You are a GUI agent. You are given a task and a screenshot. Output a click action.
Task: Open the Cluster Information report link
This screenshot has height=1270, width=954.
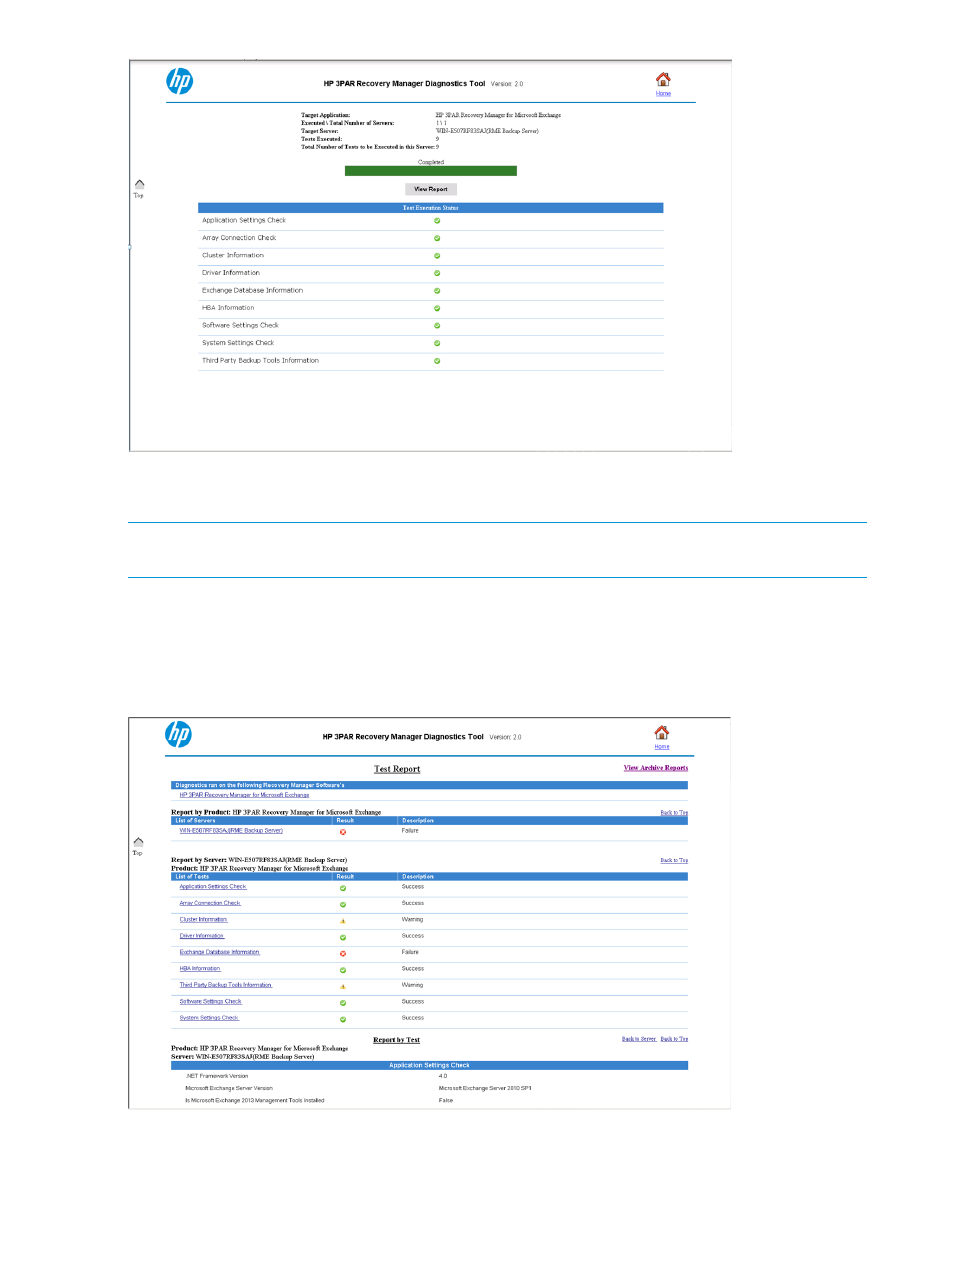[x=204, y=920]
